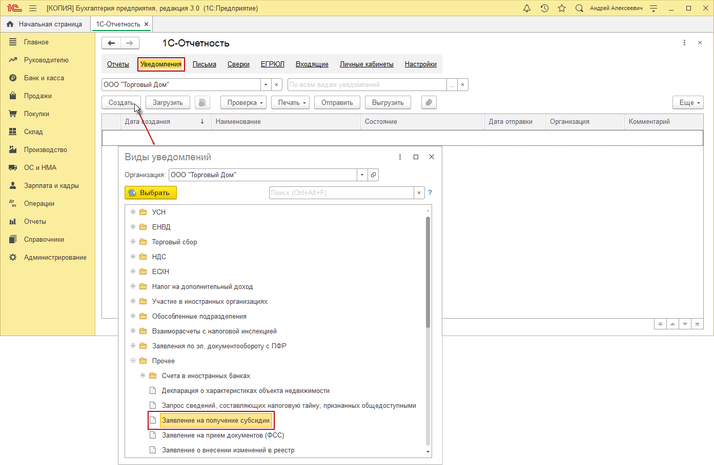Open the organization field link icon in dialog
The width and height of the screenshot is (714, 465).
374,175
